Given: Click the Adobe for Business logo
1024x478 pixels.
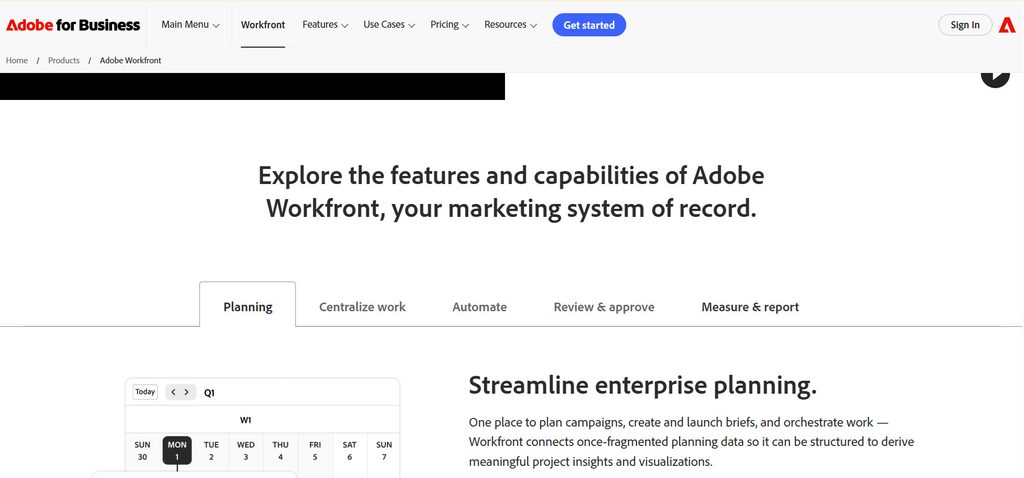Looking at the screenshot, I should [x=73, y=25].
